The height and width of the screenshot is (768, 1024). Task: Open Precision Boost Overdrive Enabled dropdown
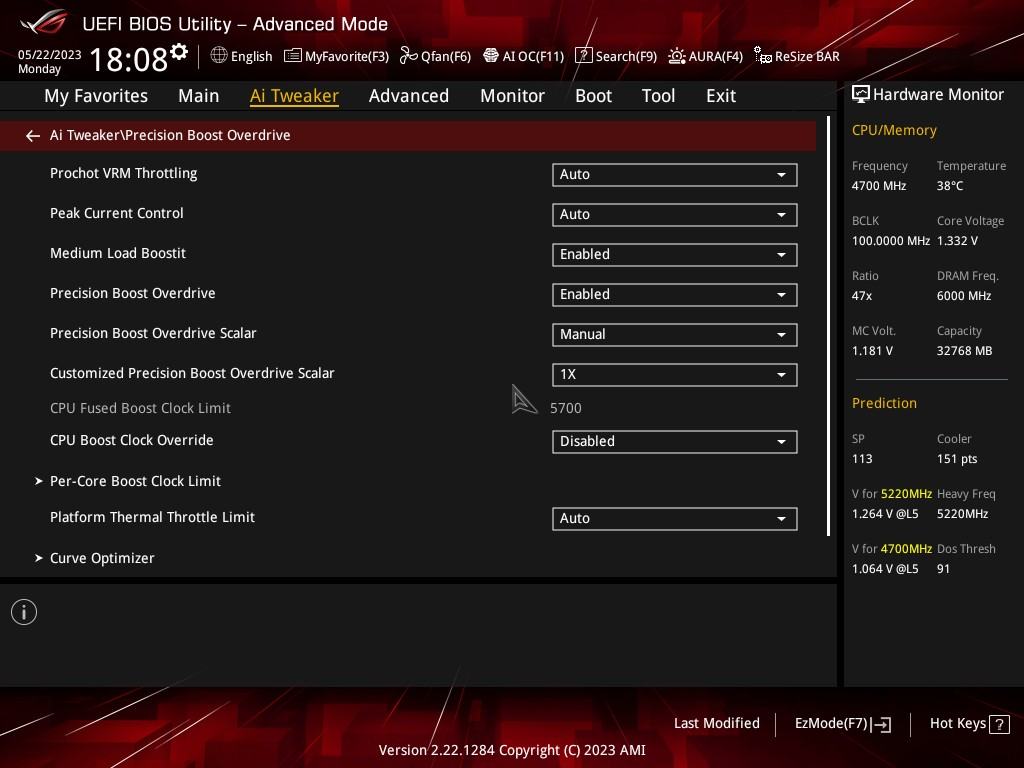click(675, 295)
